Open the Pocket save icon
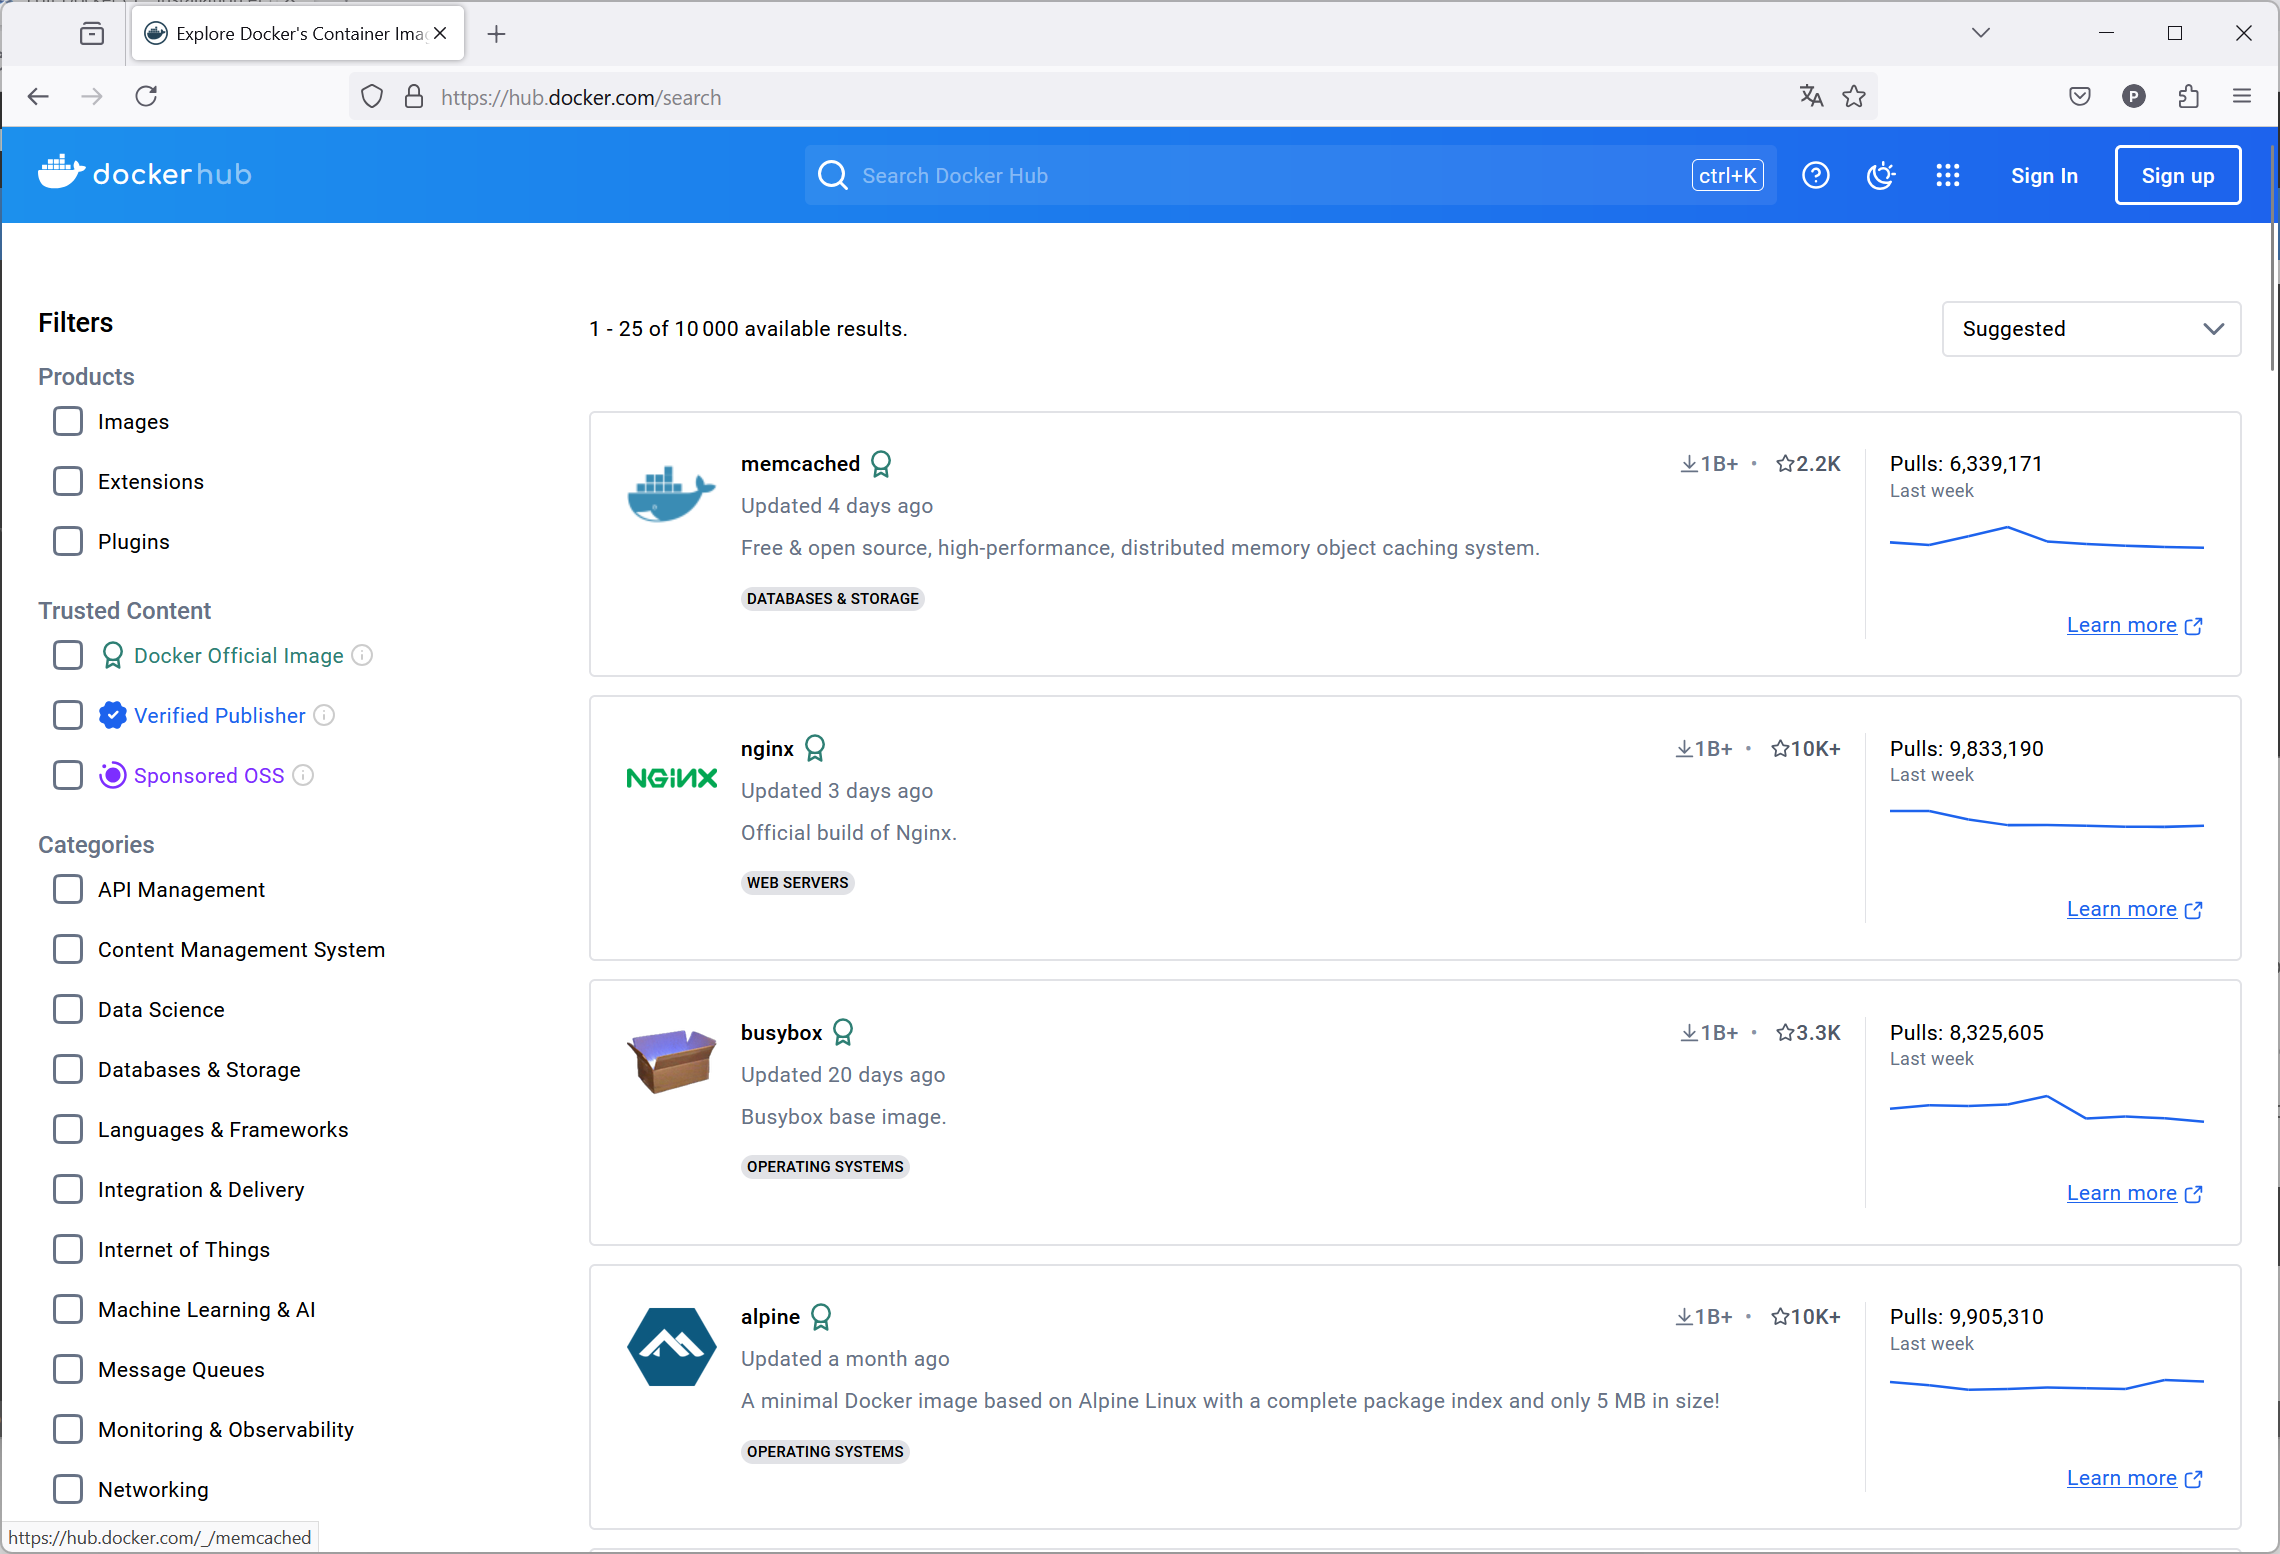The height and width of the screenshot is (1554, 2280). (x=2080, y=96)
